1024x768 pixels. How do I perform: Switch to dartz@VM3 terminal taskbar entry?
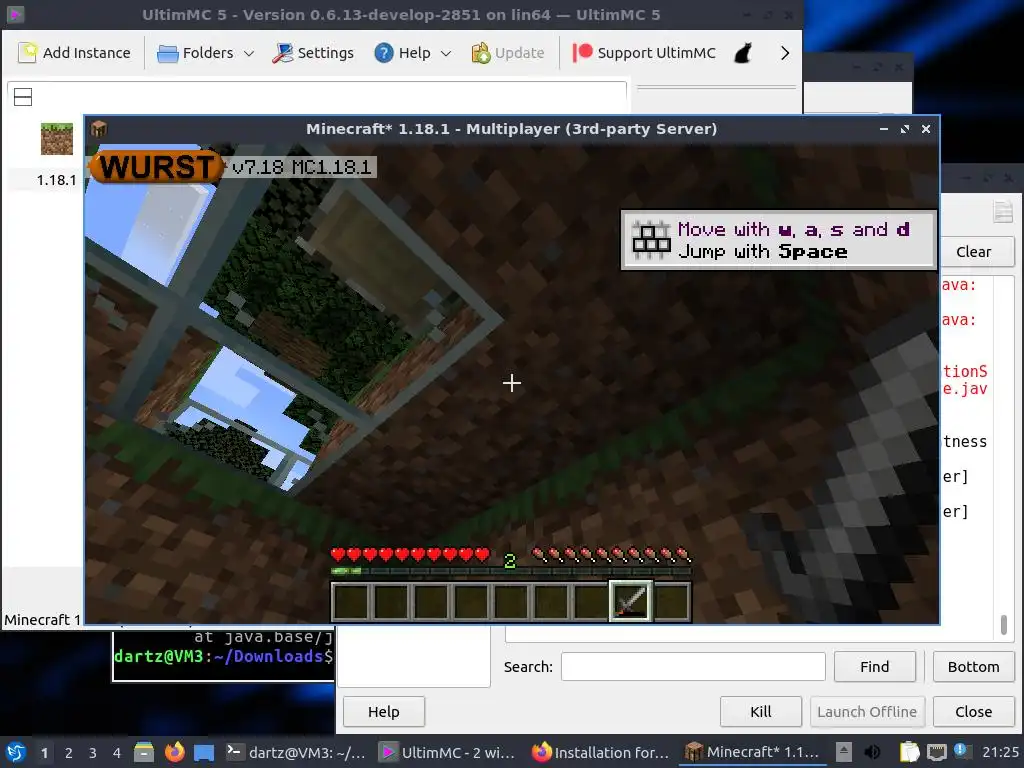pos(295,752)
